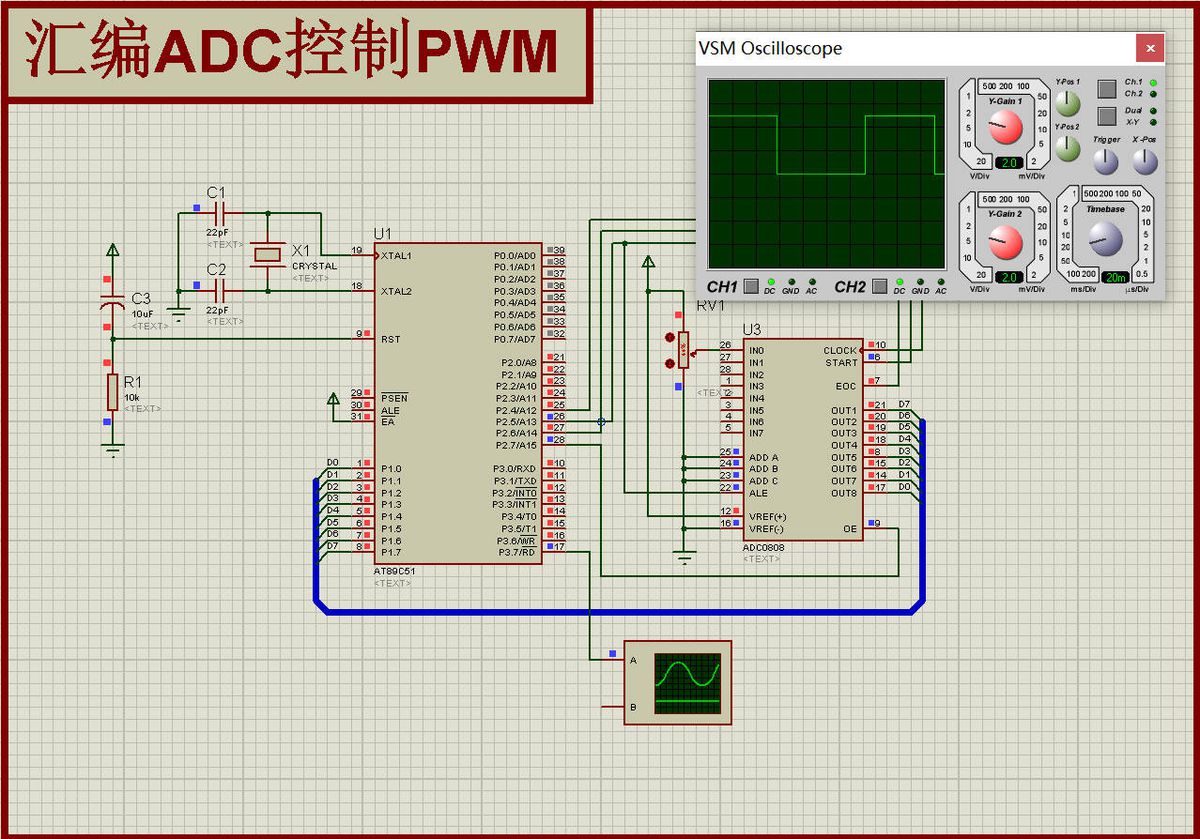
Task: Click the RV1 reference label
Action: 710,305
